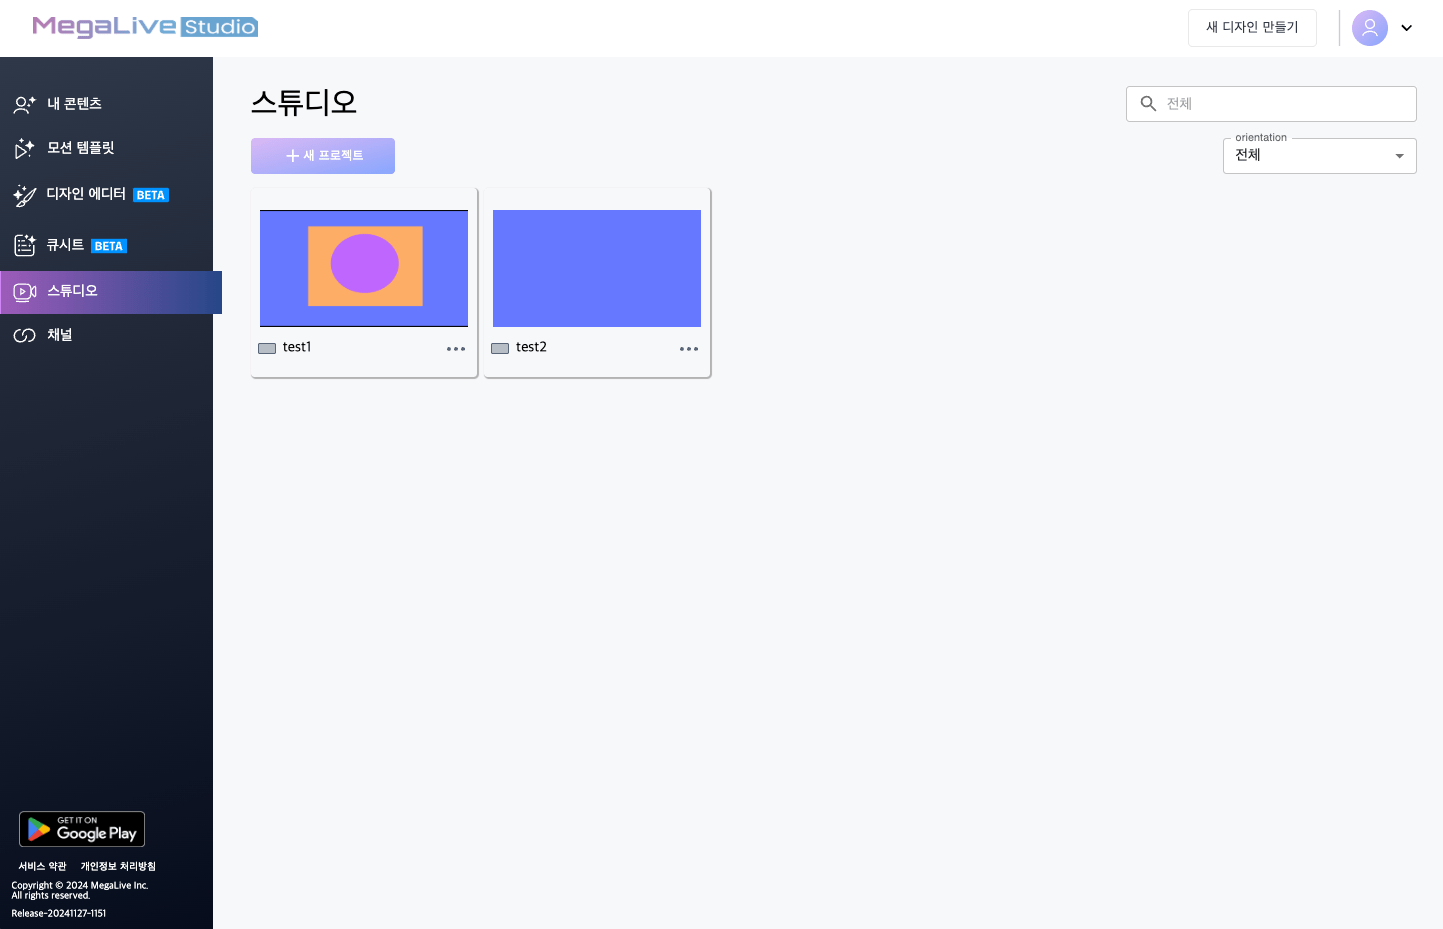This screenshot has width=1443, height=929.
Task: Open the 개인정보 처리방침 link
Action: [118, 866]
